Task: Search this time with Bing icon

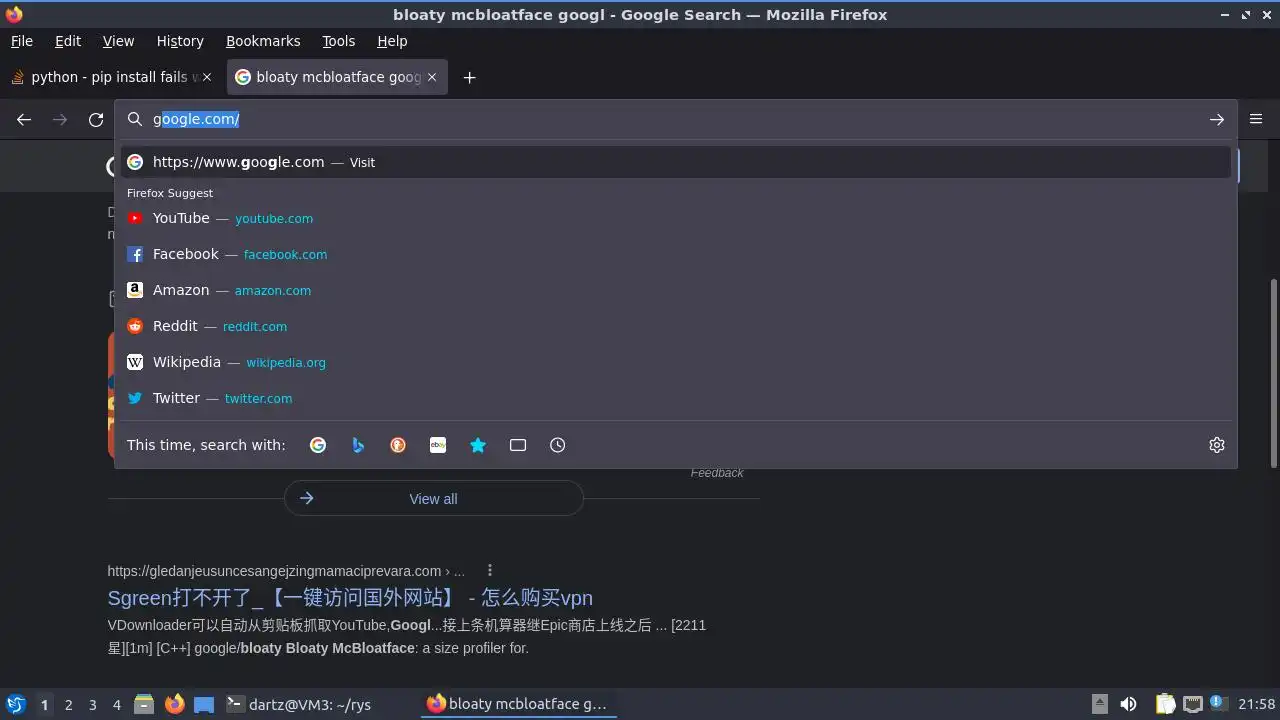Action: point(358,445)
